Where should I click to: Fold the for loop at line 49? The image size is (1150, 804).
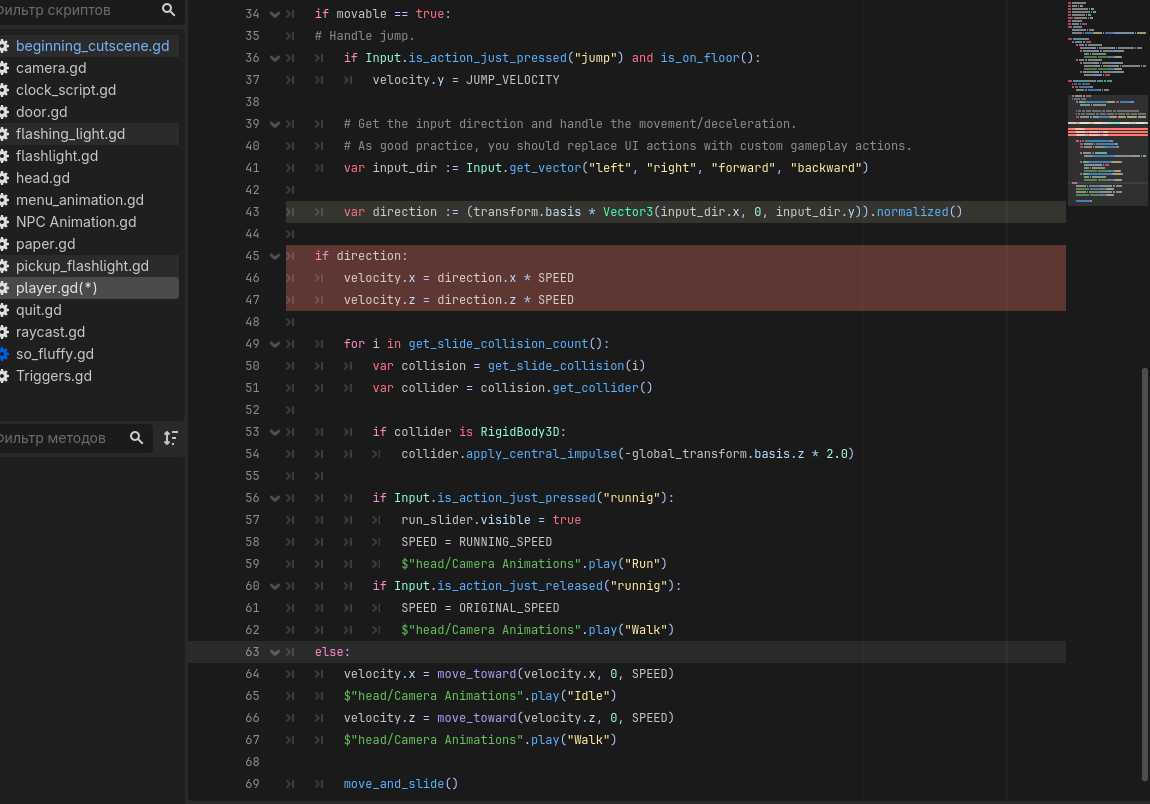pos(275,344)
